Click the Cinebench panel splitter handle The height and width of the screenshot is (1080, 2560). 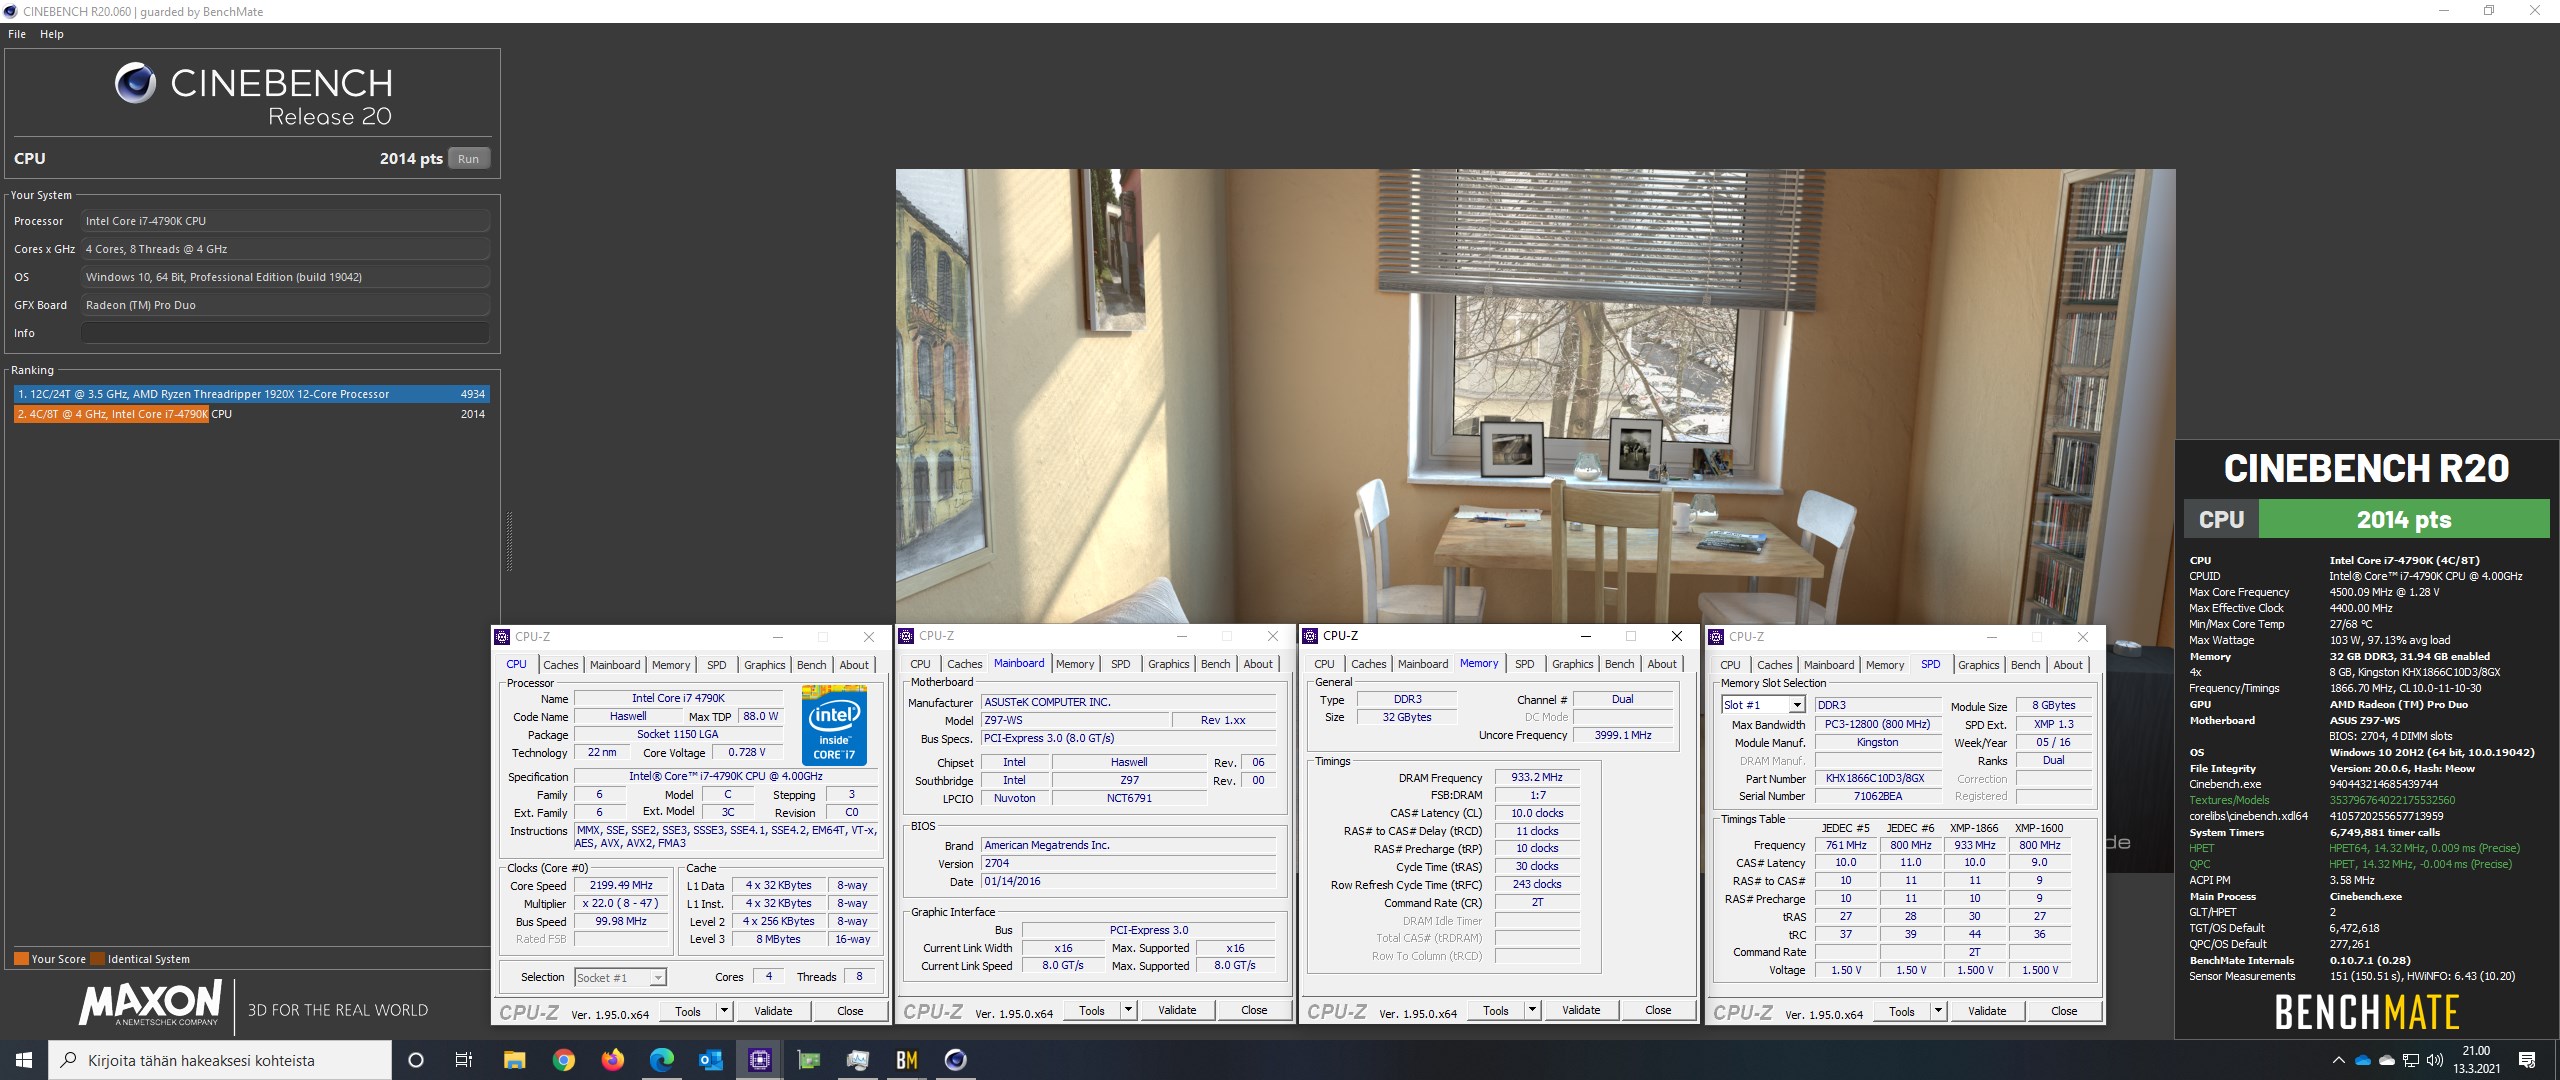tap(509, 541)
